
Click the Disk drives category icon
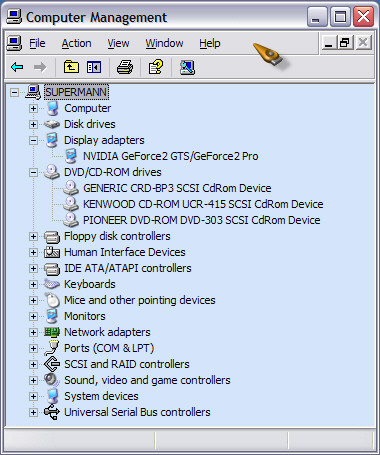coord(52,124)
